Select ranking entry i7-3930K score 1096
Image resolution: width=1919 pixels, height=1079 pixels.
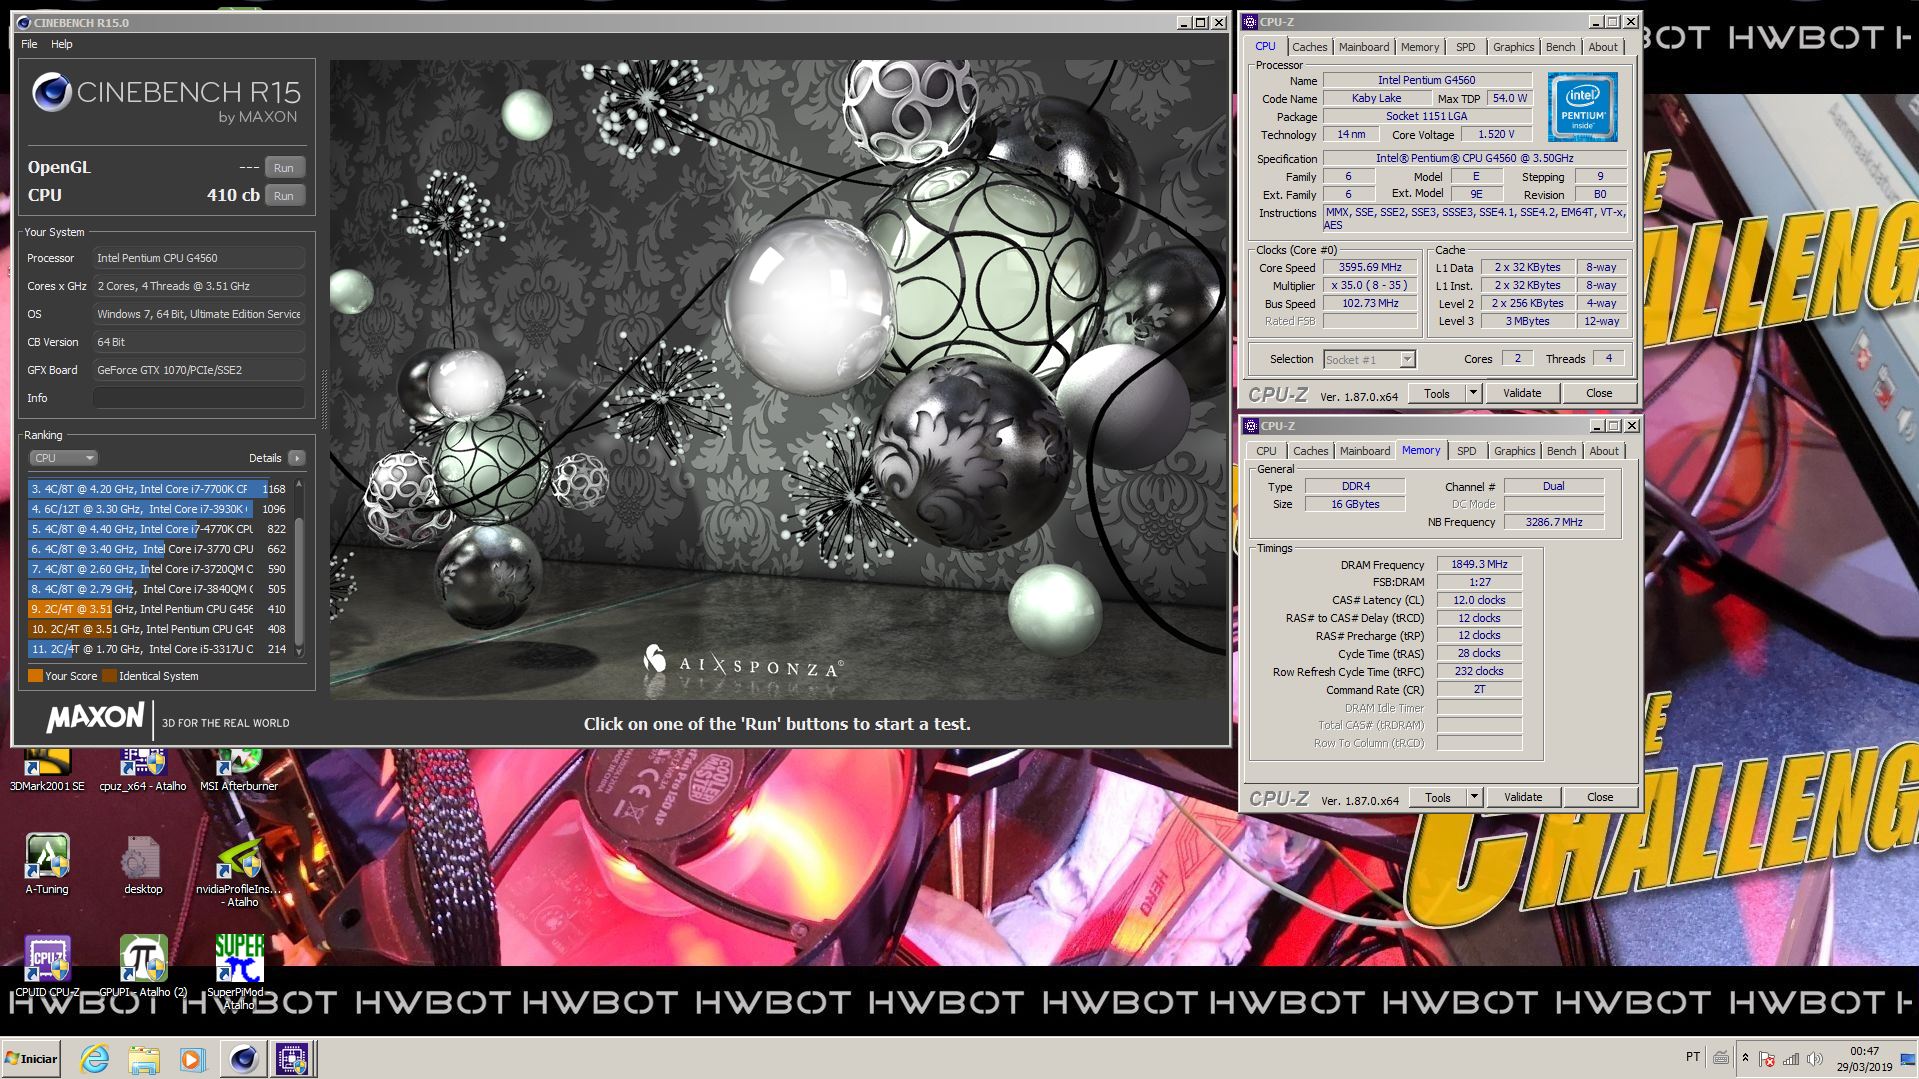(x=158, y=509)
